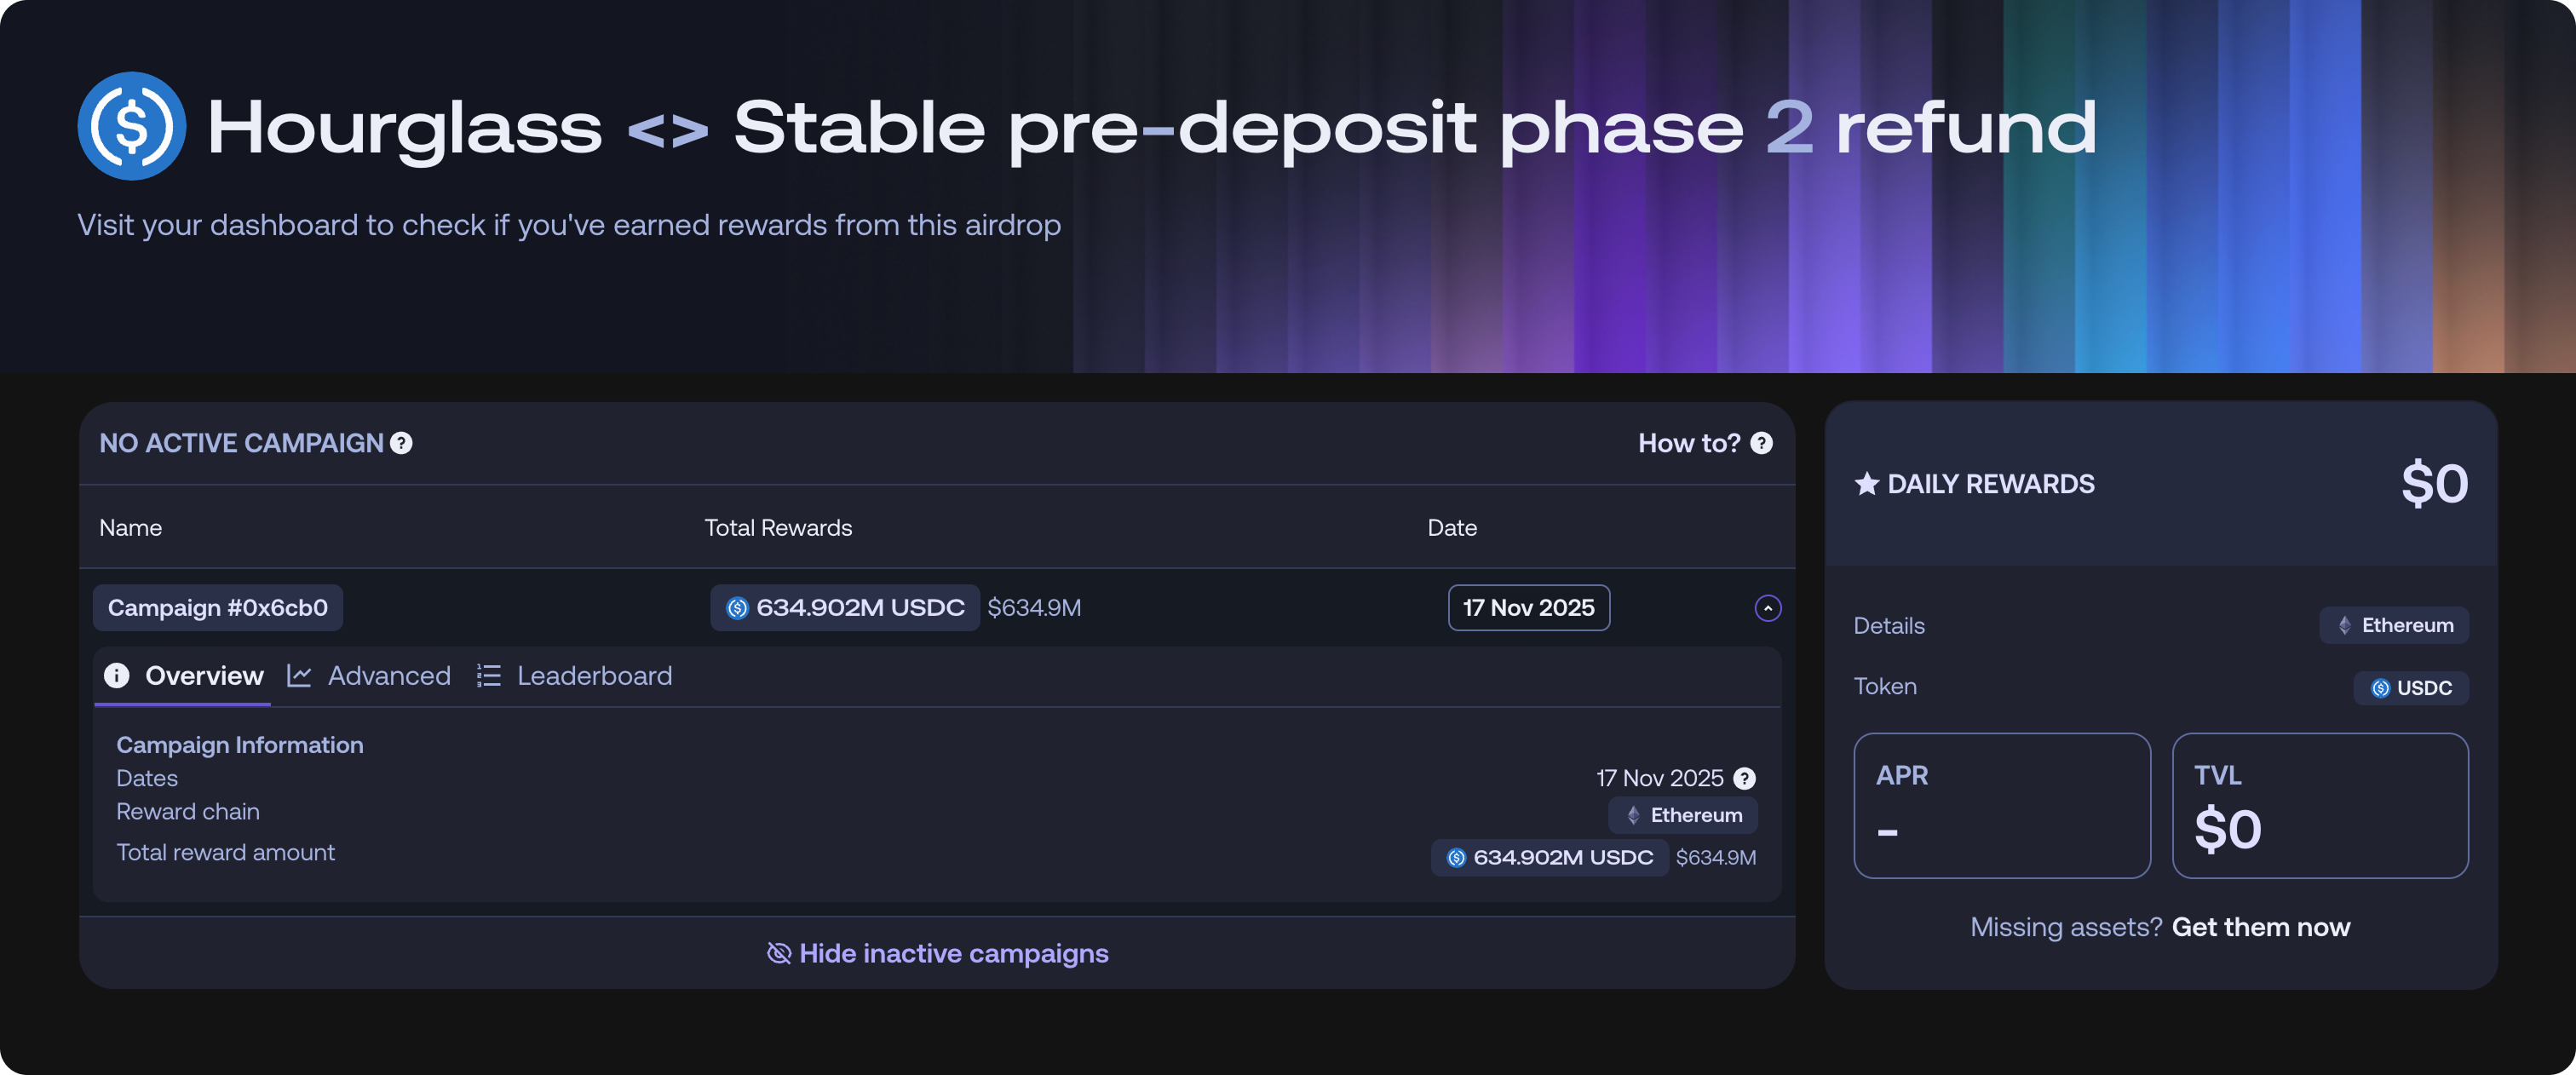This screenshot has width=2576, height=1075.
Task: Switch to the Advanced tab
Action: [x=388, y=676]
